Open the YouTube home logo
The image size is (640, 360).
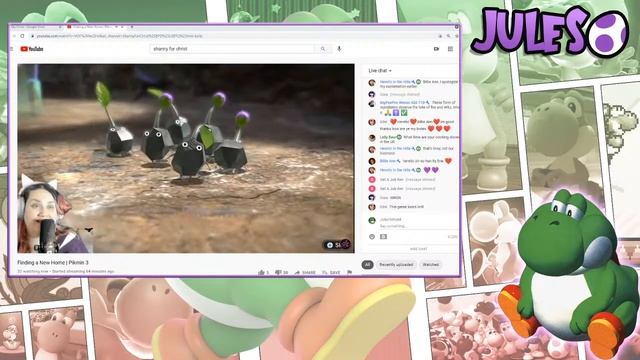[31, 49]
